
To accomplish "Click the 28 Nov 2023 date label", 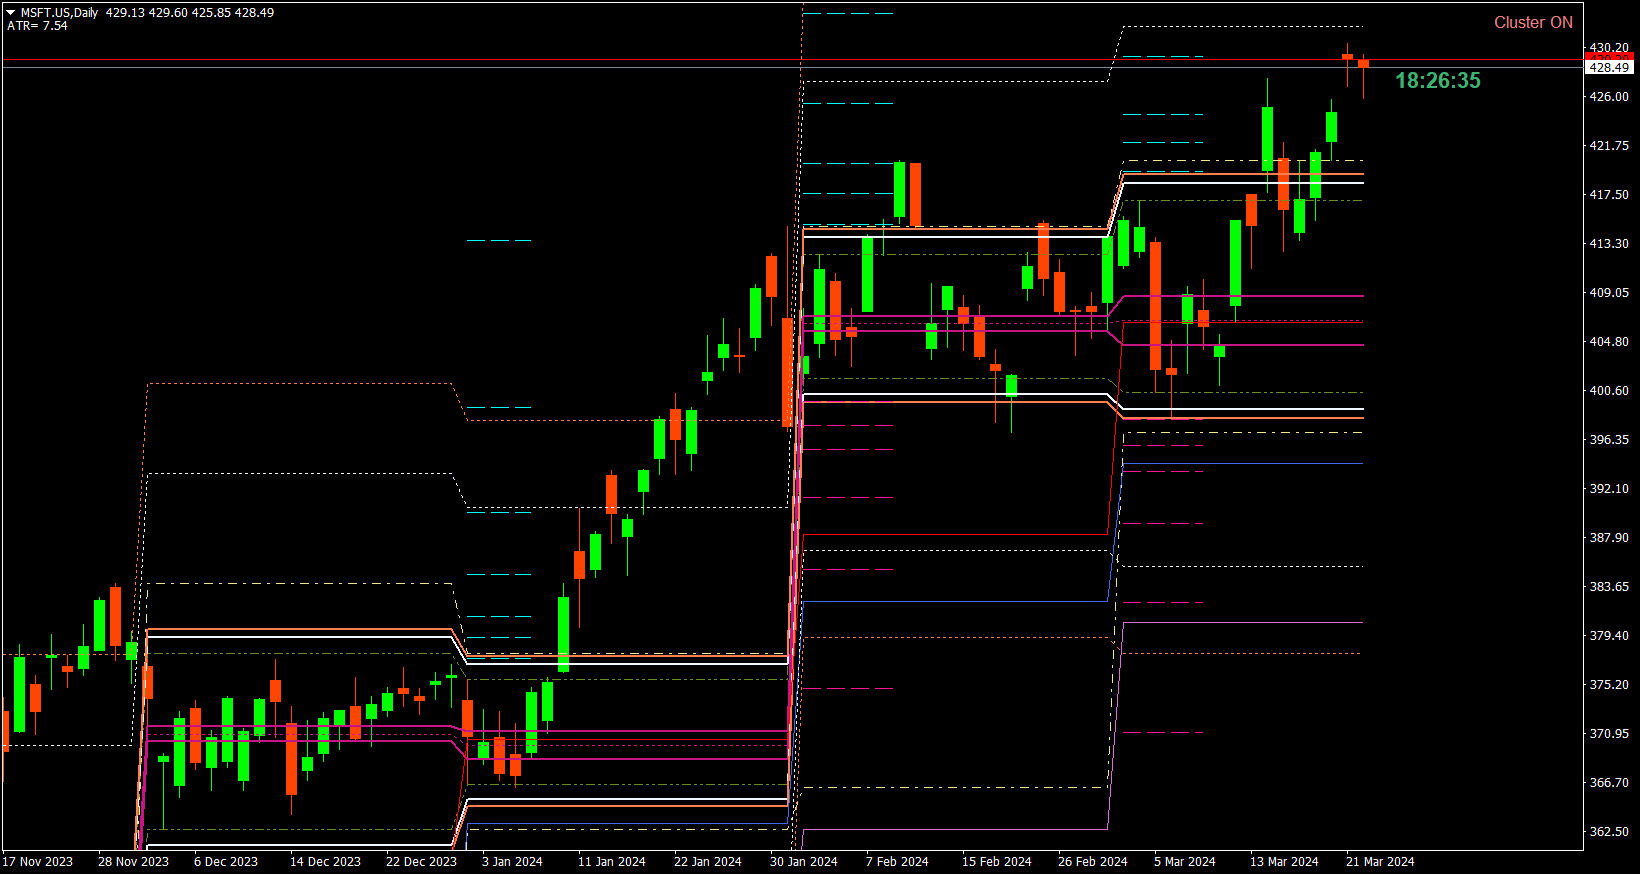I will [x=133, y=862].
